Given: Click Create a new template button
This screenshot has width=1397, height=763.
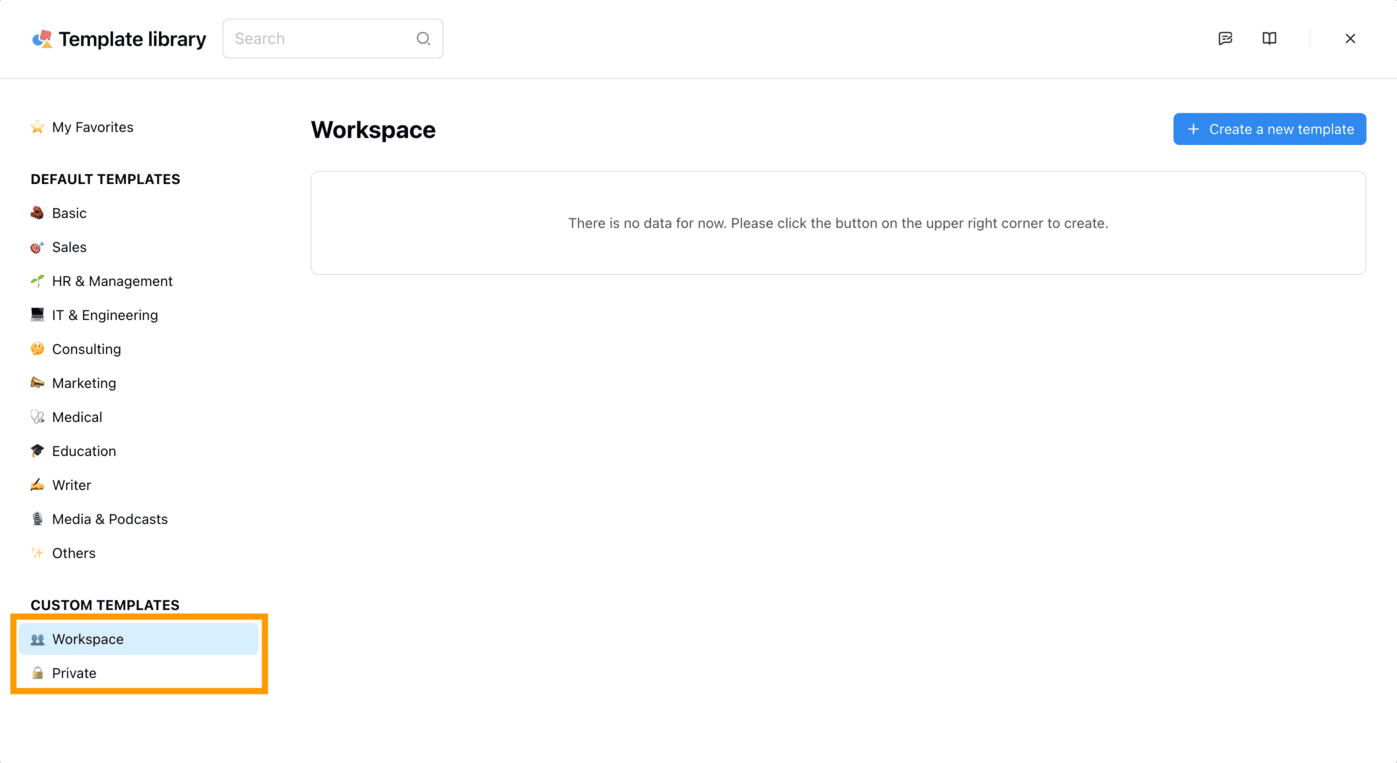Looking at the screenshot, I should [1270, 129].
